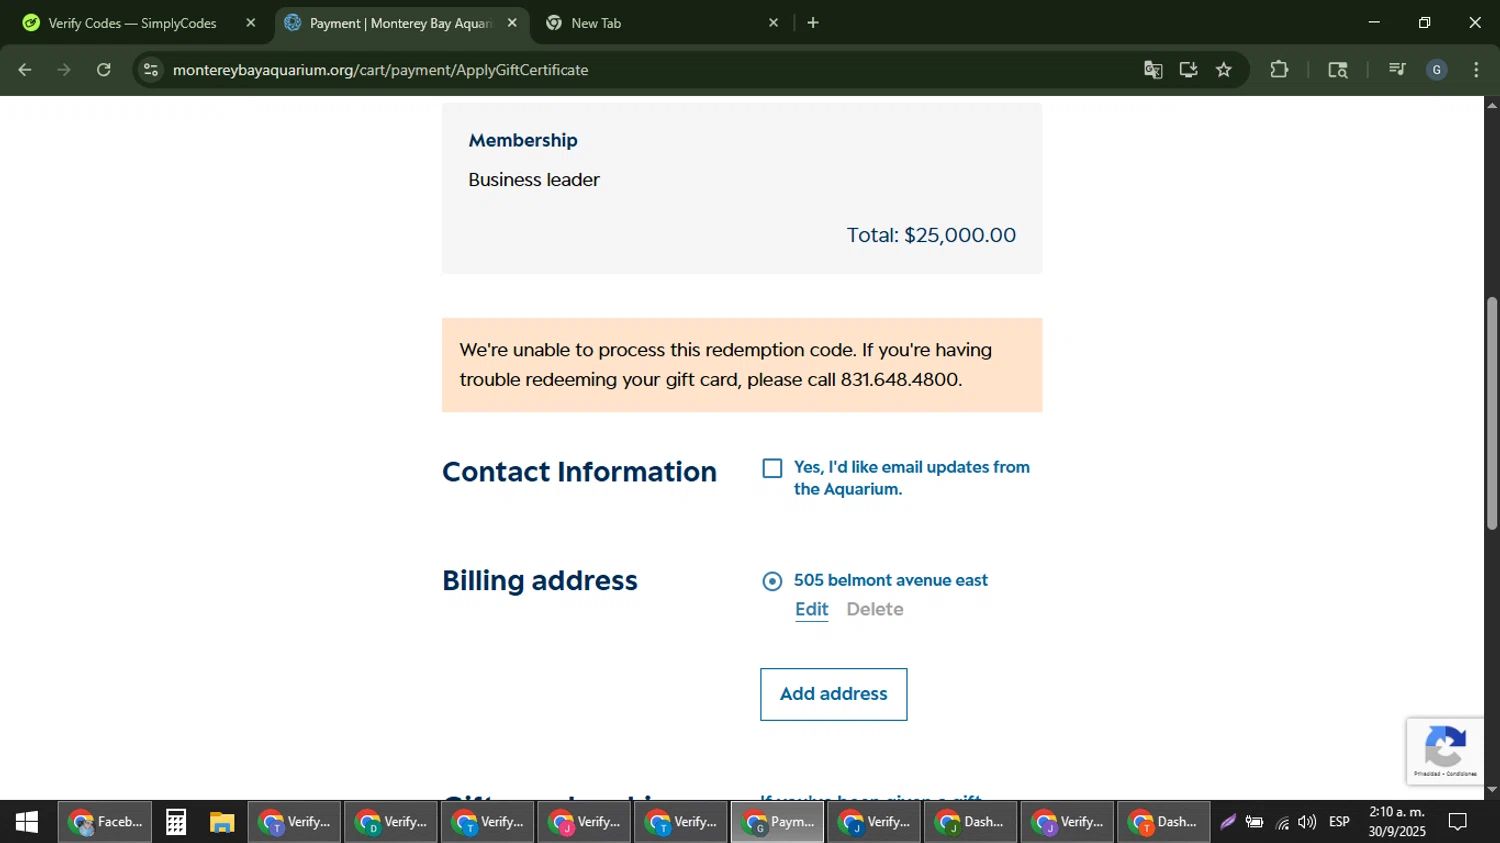The height and width of the screenshot is (843, 1500).
Task: Open the Faceb... Chrome taskbar window
Action: pos(105,822)
